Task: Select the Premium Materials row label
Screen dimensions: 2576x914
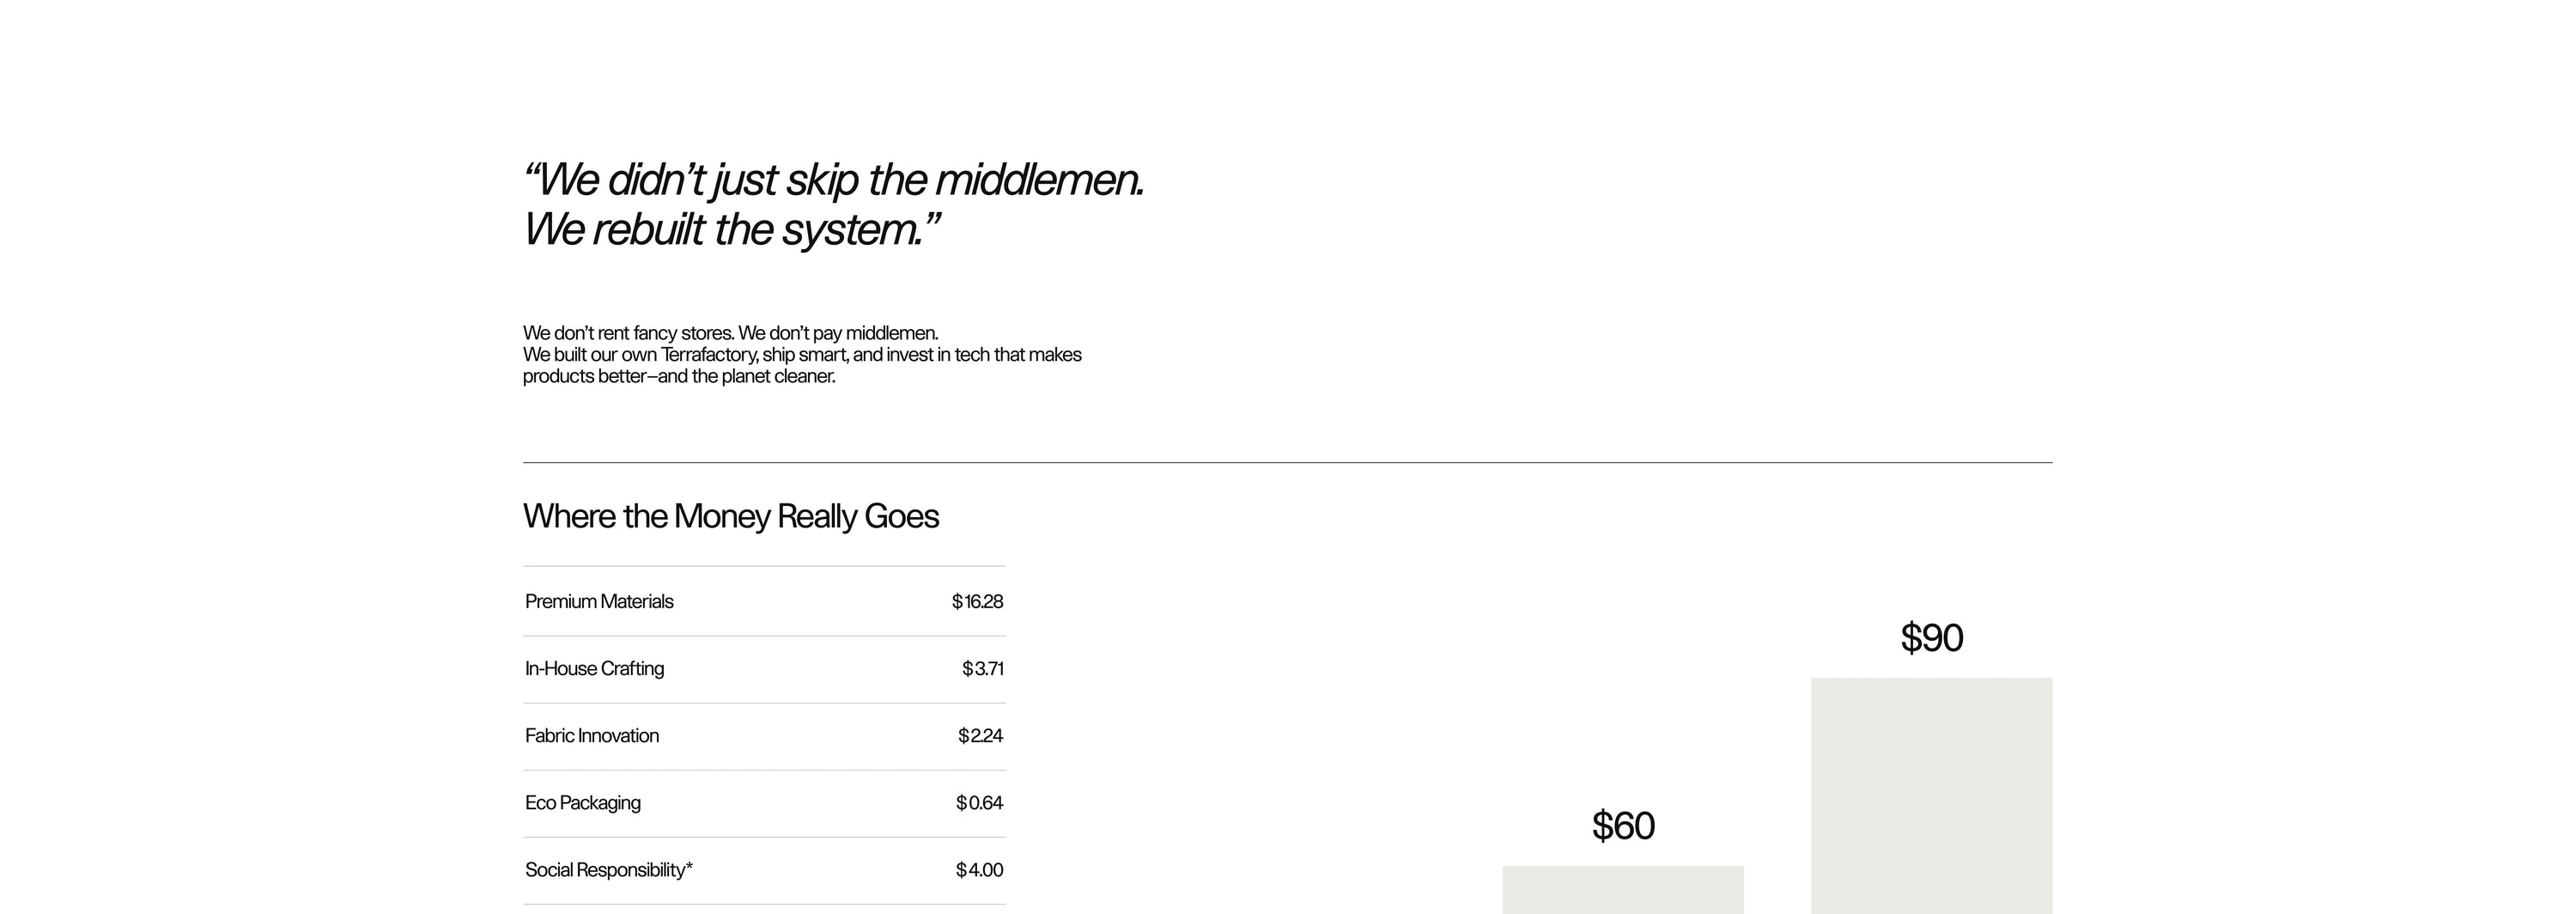Action: tap(599, 602)
